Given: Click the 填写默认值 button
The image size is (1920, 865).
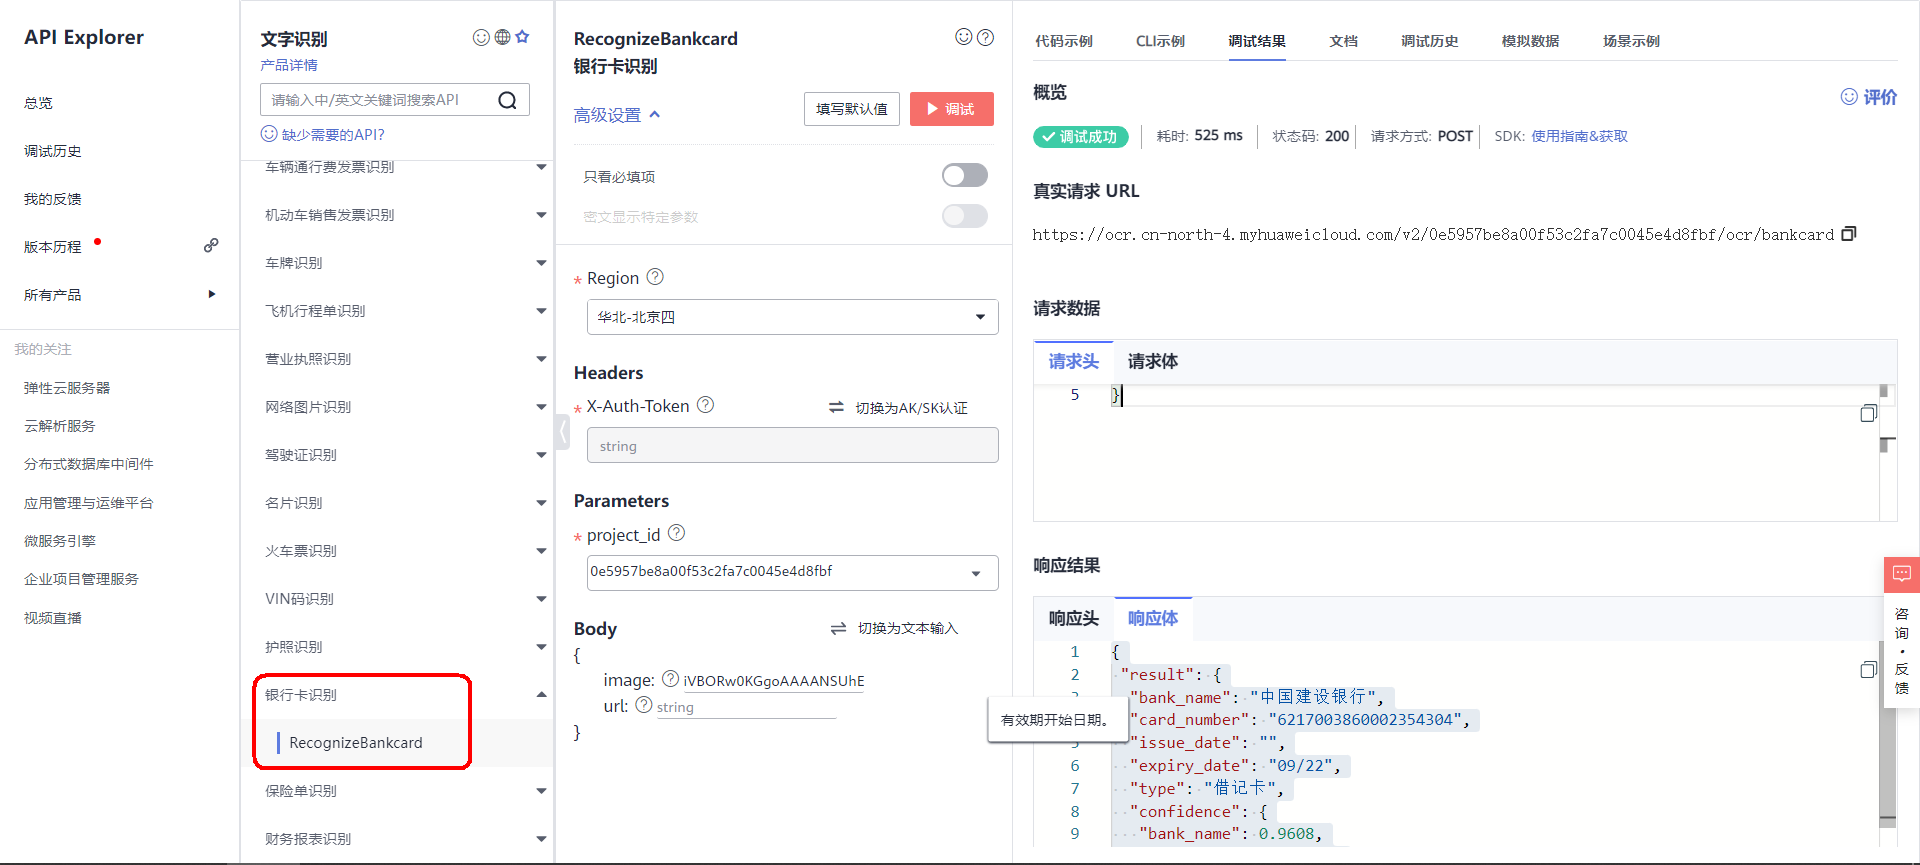Looking at the screenshot, I should click(x=852, y=109).
